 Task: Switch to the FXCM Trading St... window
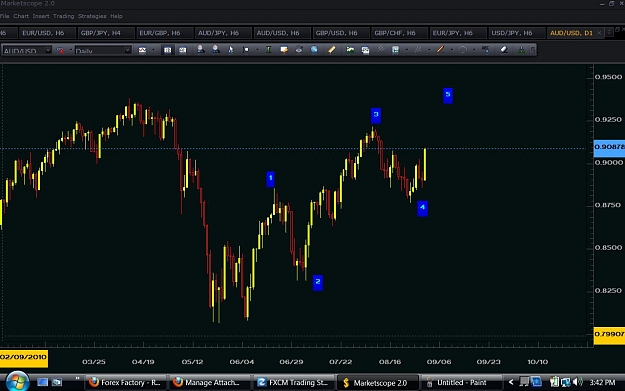[293, 383]
